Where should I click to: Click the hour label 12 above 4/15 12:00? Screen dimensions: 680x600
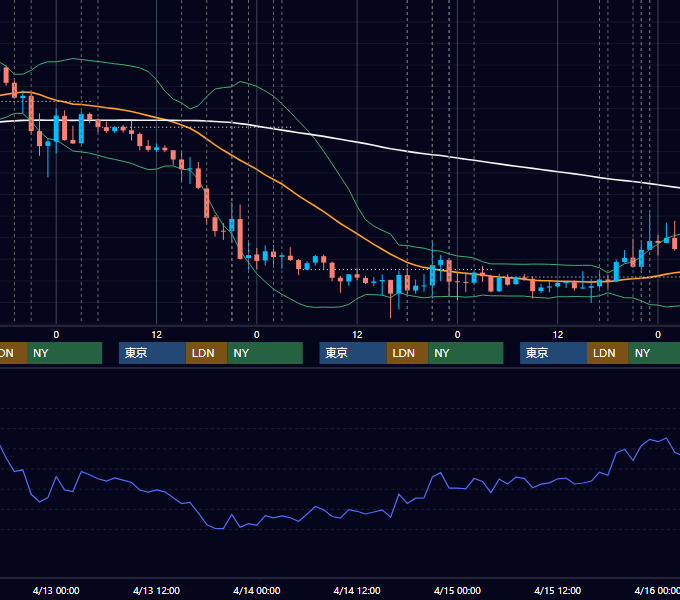(x=558, y=335)
